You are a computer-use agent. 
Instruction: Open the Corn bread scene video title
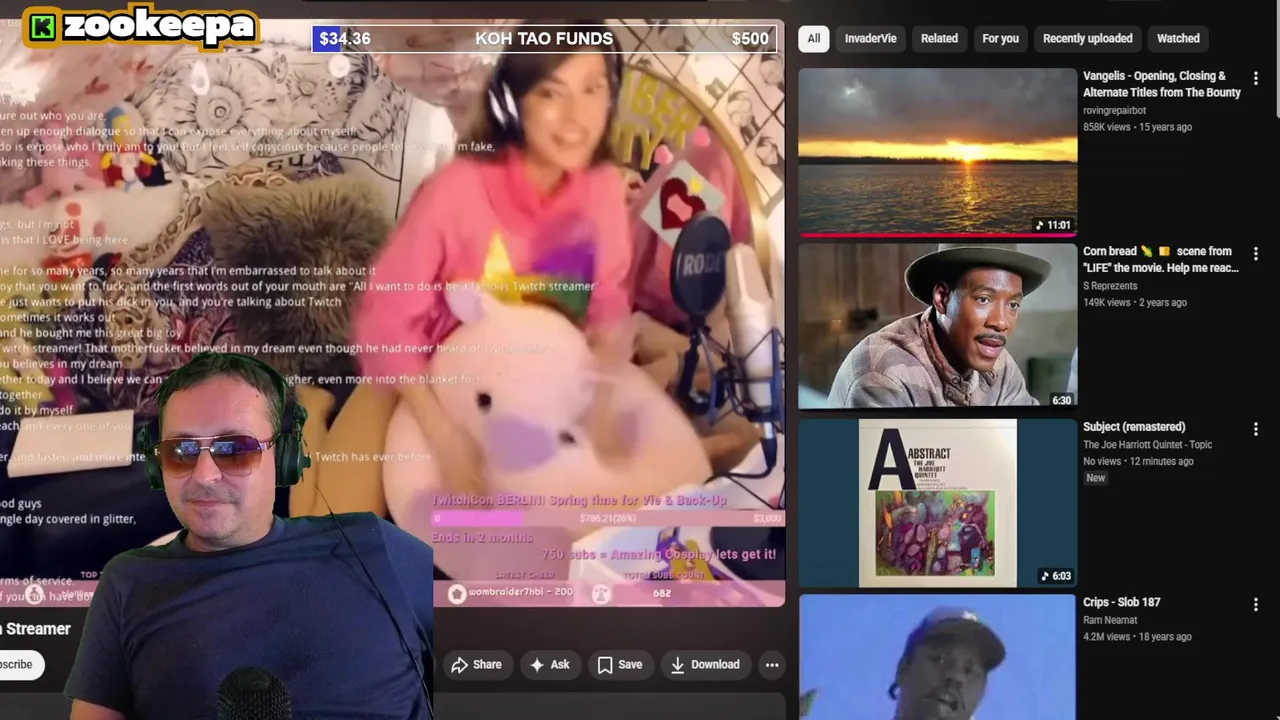coord(1160,259)
